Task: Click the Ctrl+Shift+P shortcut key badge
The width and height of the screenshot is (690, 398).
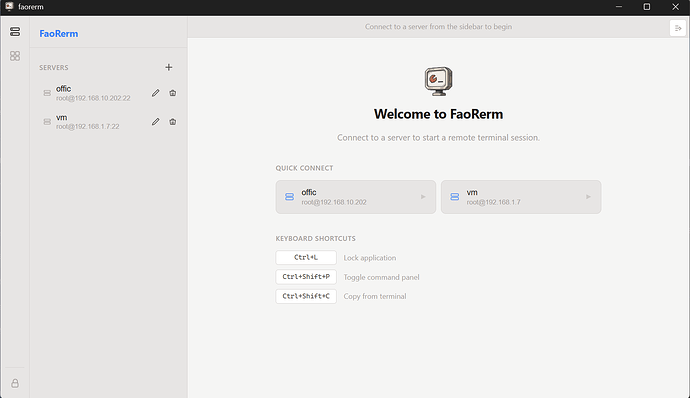Action: tap(306, 277)
